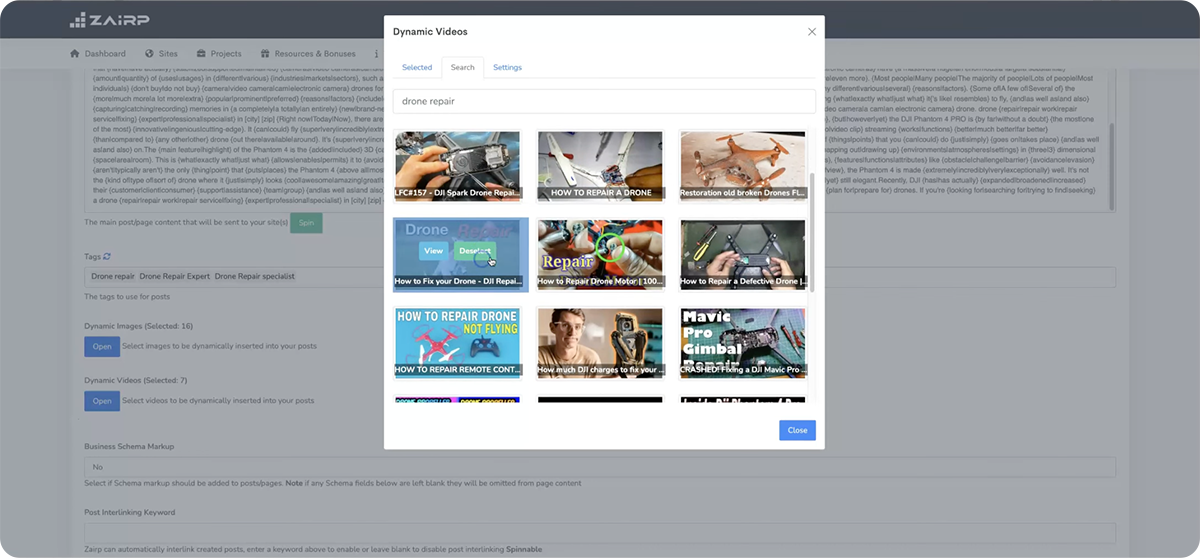Select the 'How much DJI charges' video
This screenshot has width=1200, height=558.
[600, 341]
